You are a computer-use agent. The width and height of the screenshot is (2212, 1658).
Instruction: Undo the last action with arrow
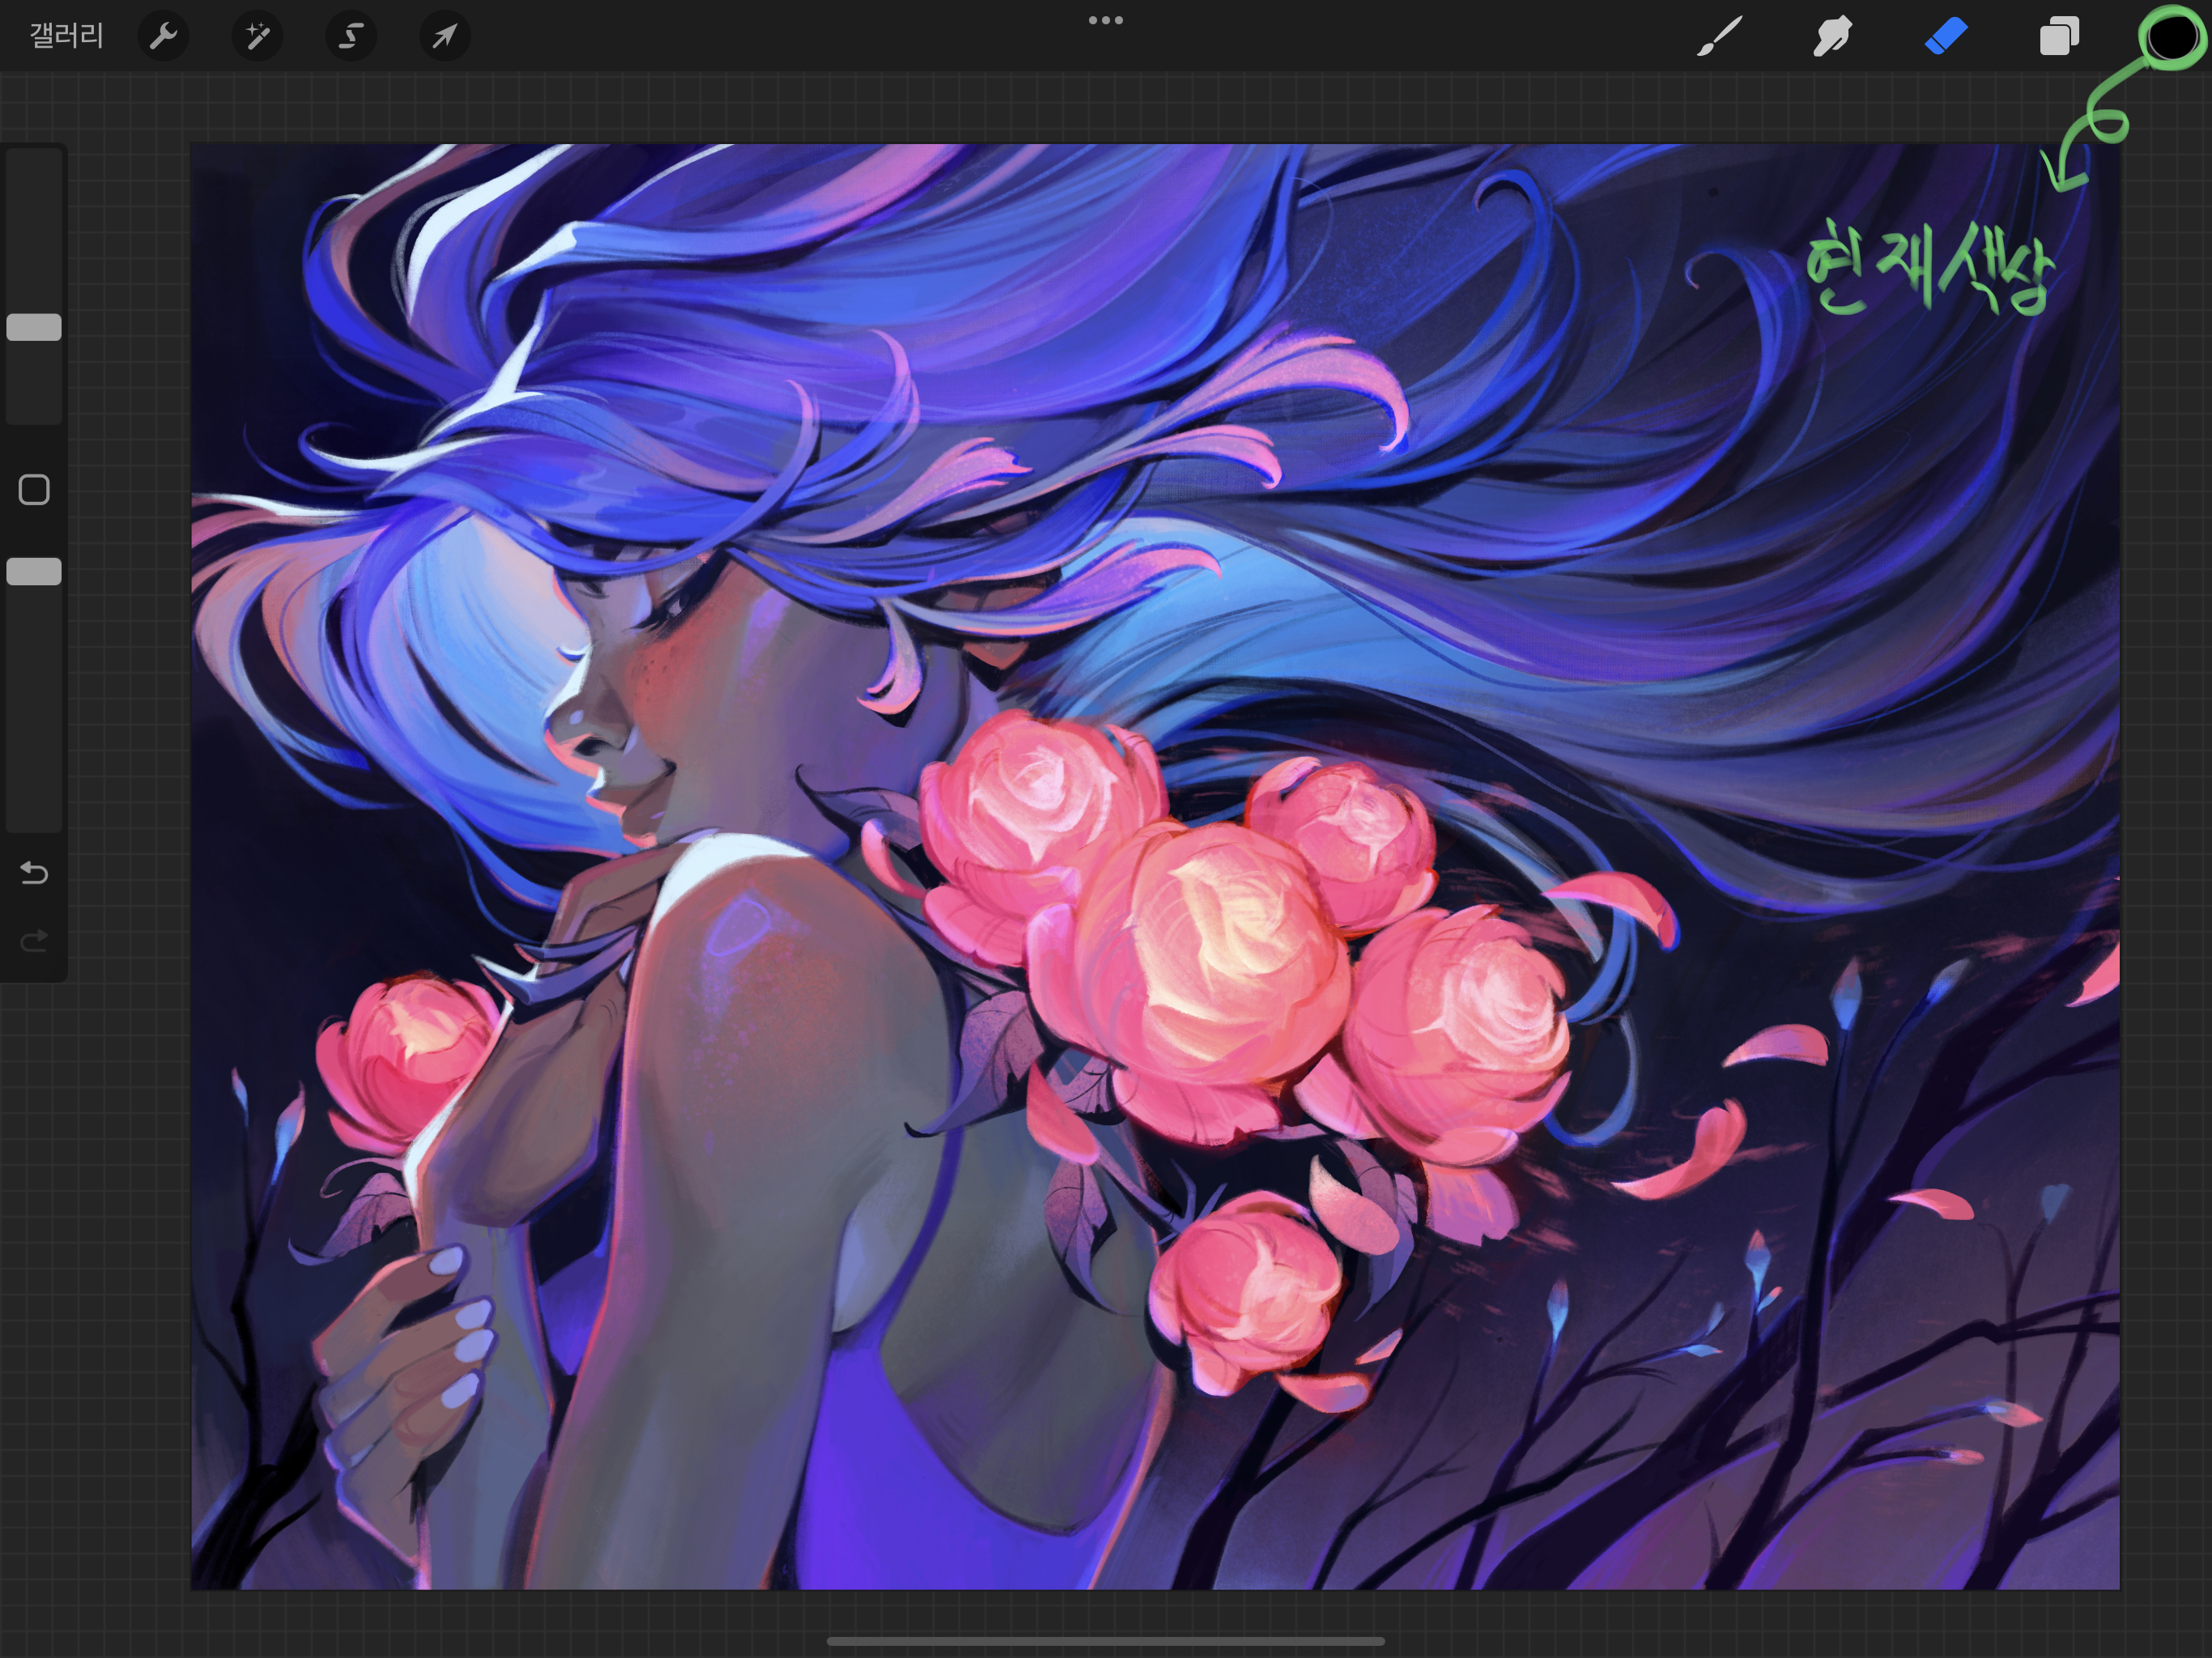tap(34, 873)
